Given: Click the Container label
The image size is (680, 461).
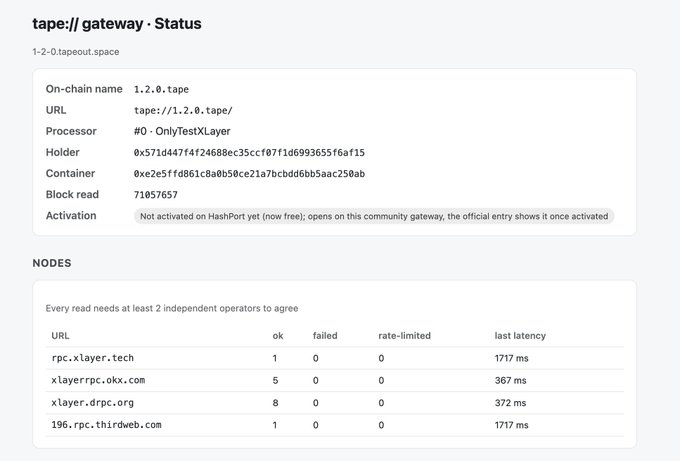Looking at the screenshot, I should [70, 173].
